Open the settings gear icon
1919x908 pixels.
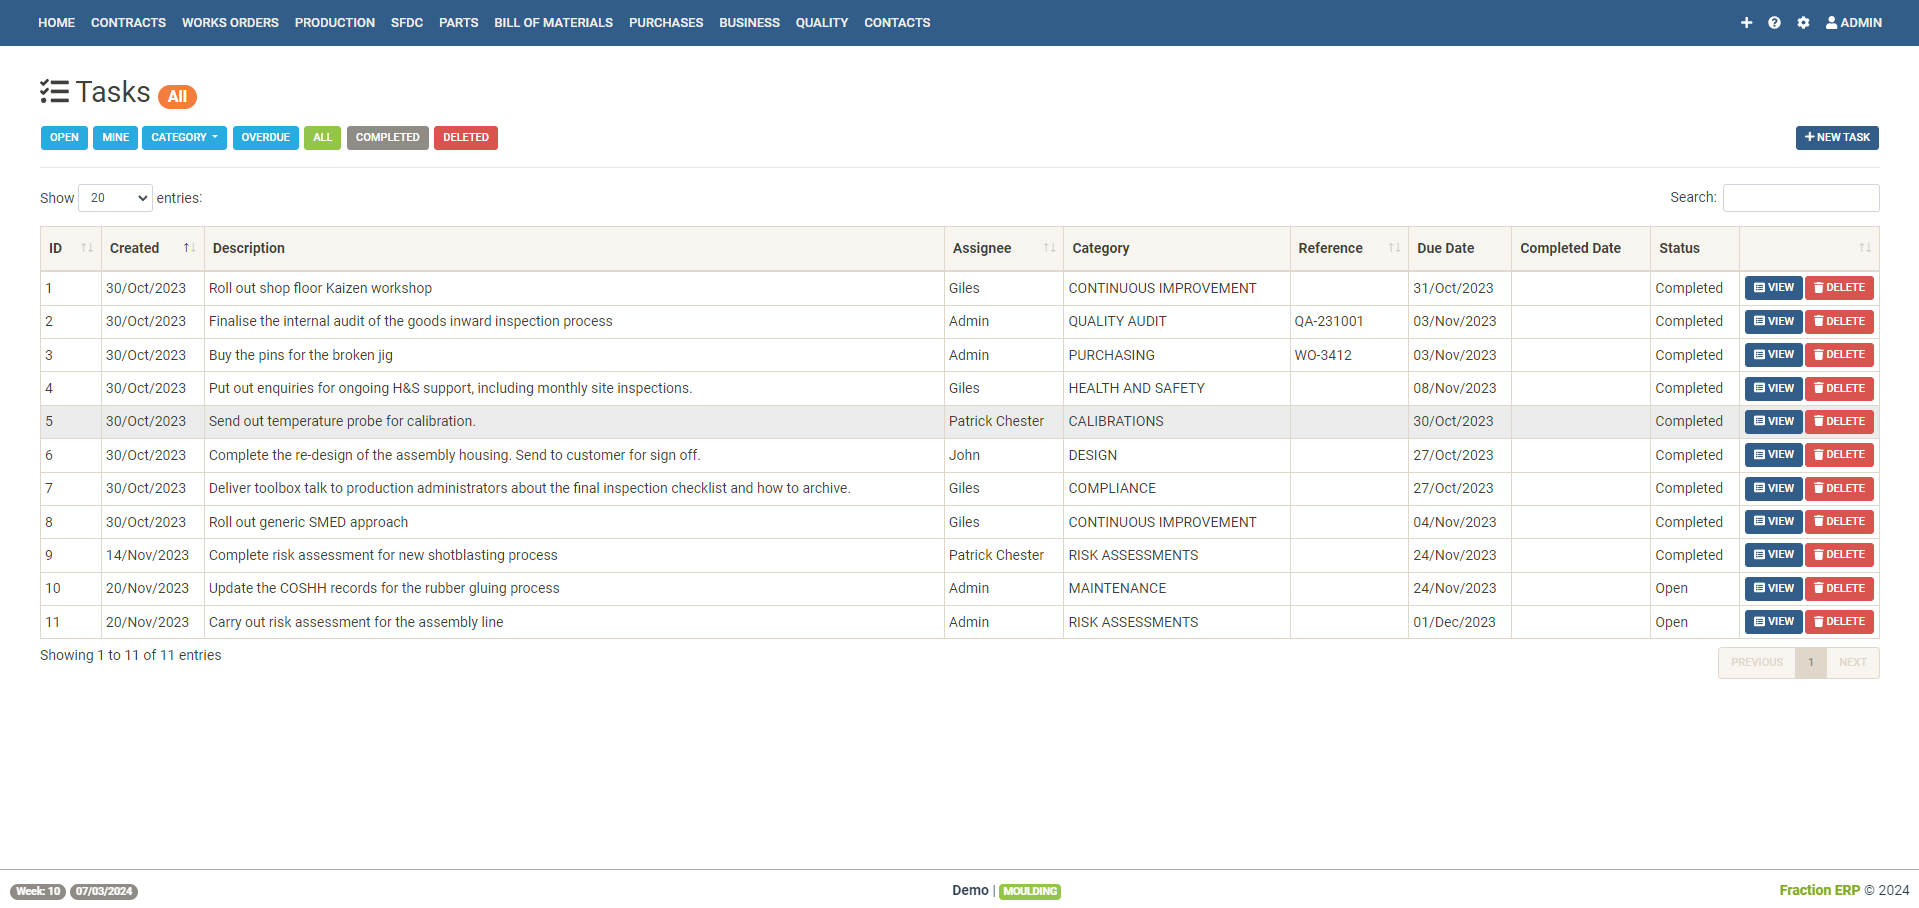click(1803, 22)
